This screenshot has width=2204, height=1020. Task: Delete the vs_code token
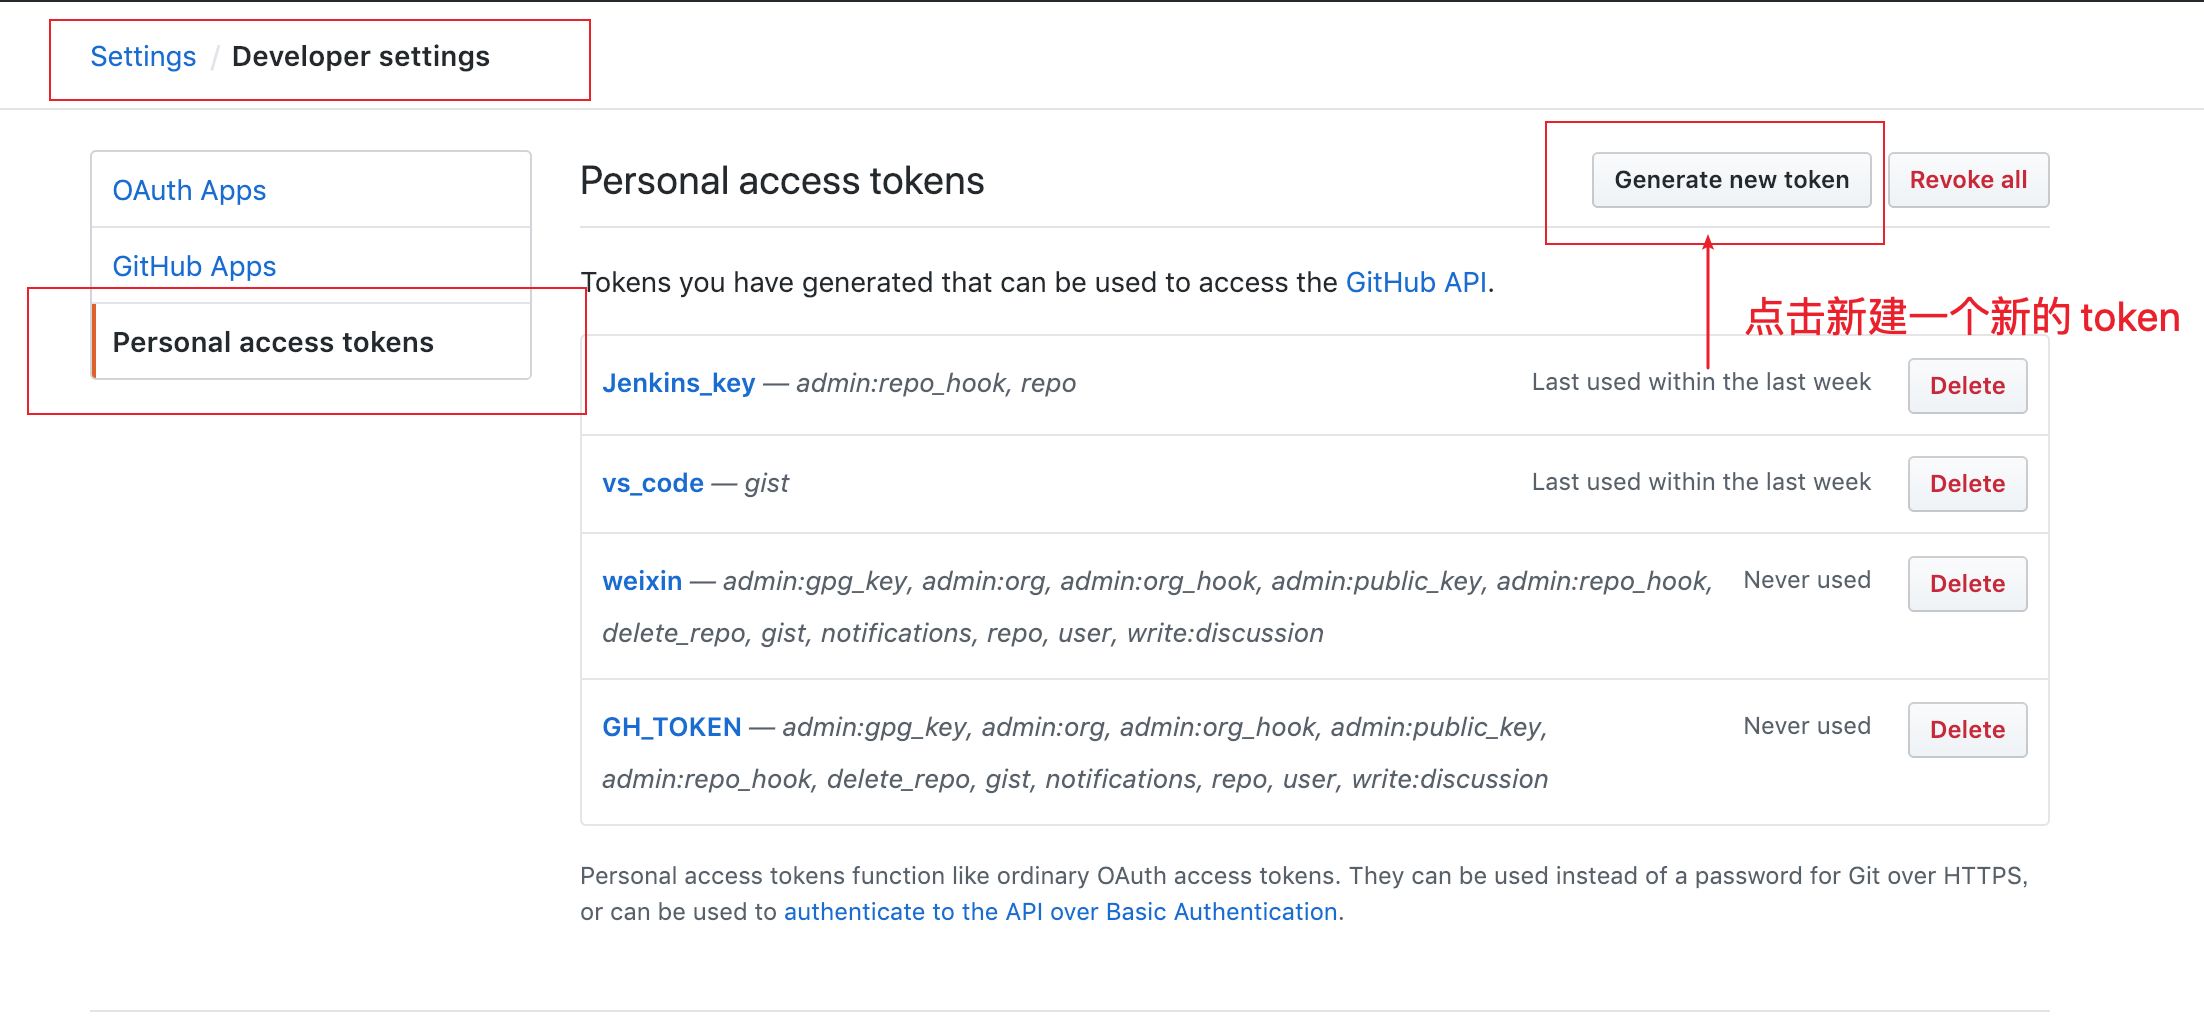(1967, 484)
